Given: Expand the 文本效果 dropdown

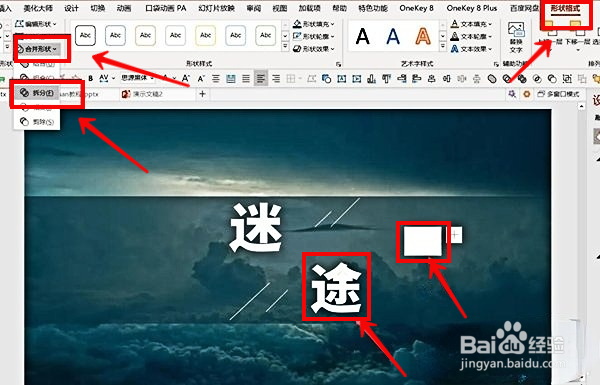Looking at the screenshot, I should (x=471, y=49).
